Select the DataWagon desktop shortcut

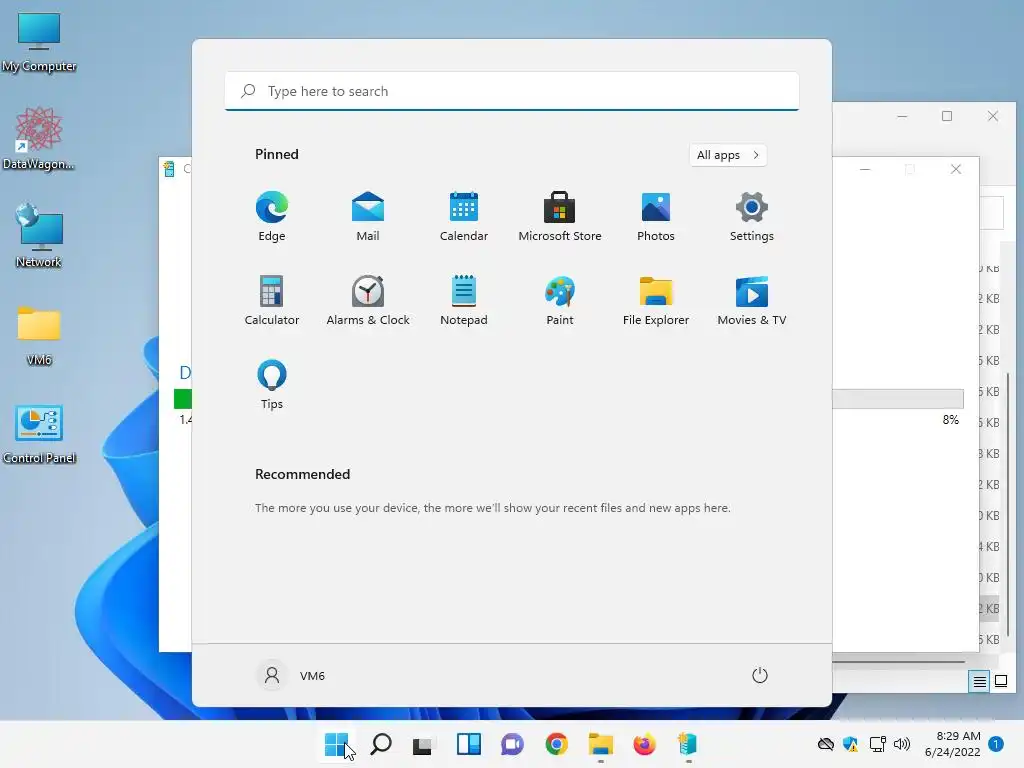pyautogui.click(x=39, y=138)
